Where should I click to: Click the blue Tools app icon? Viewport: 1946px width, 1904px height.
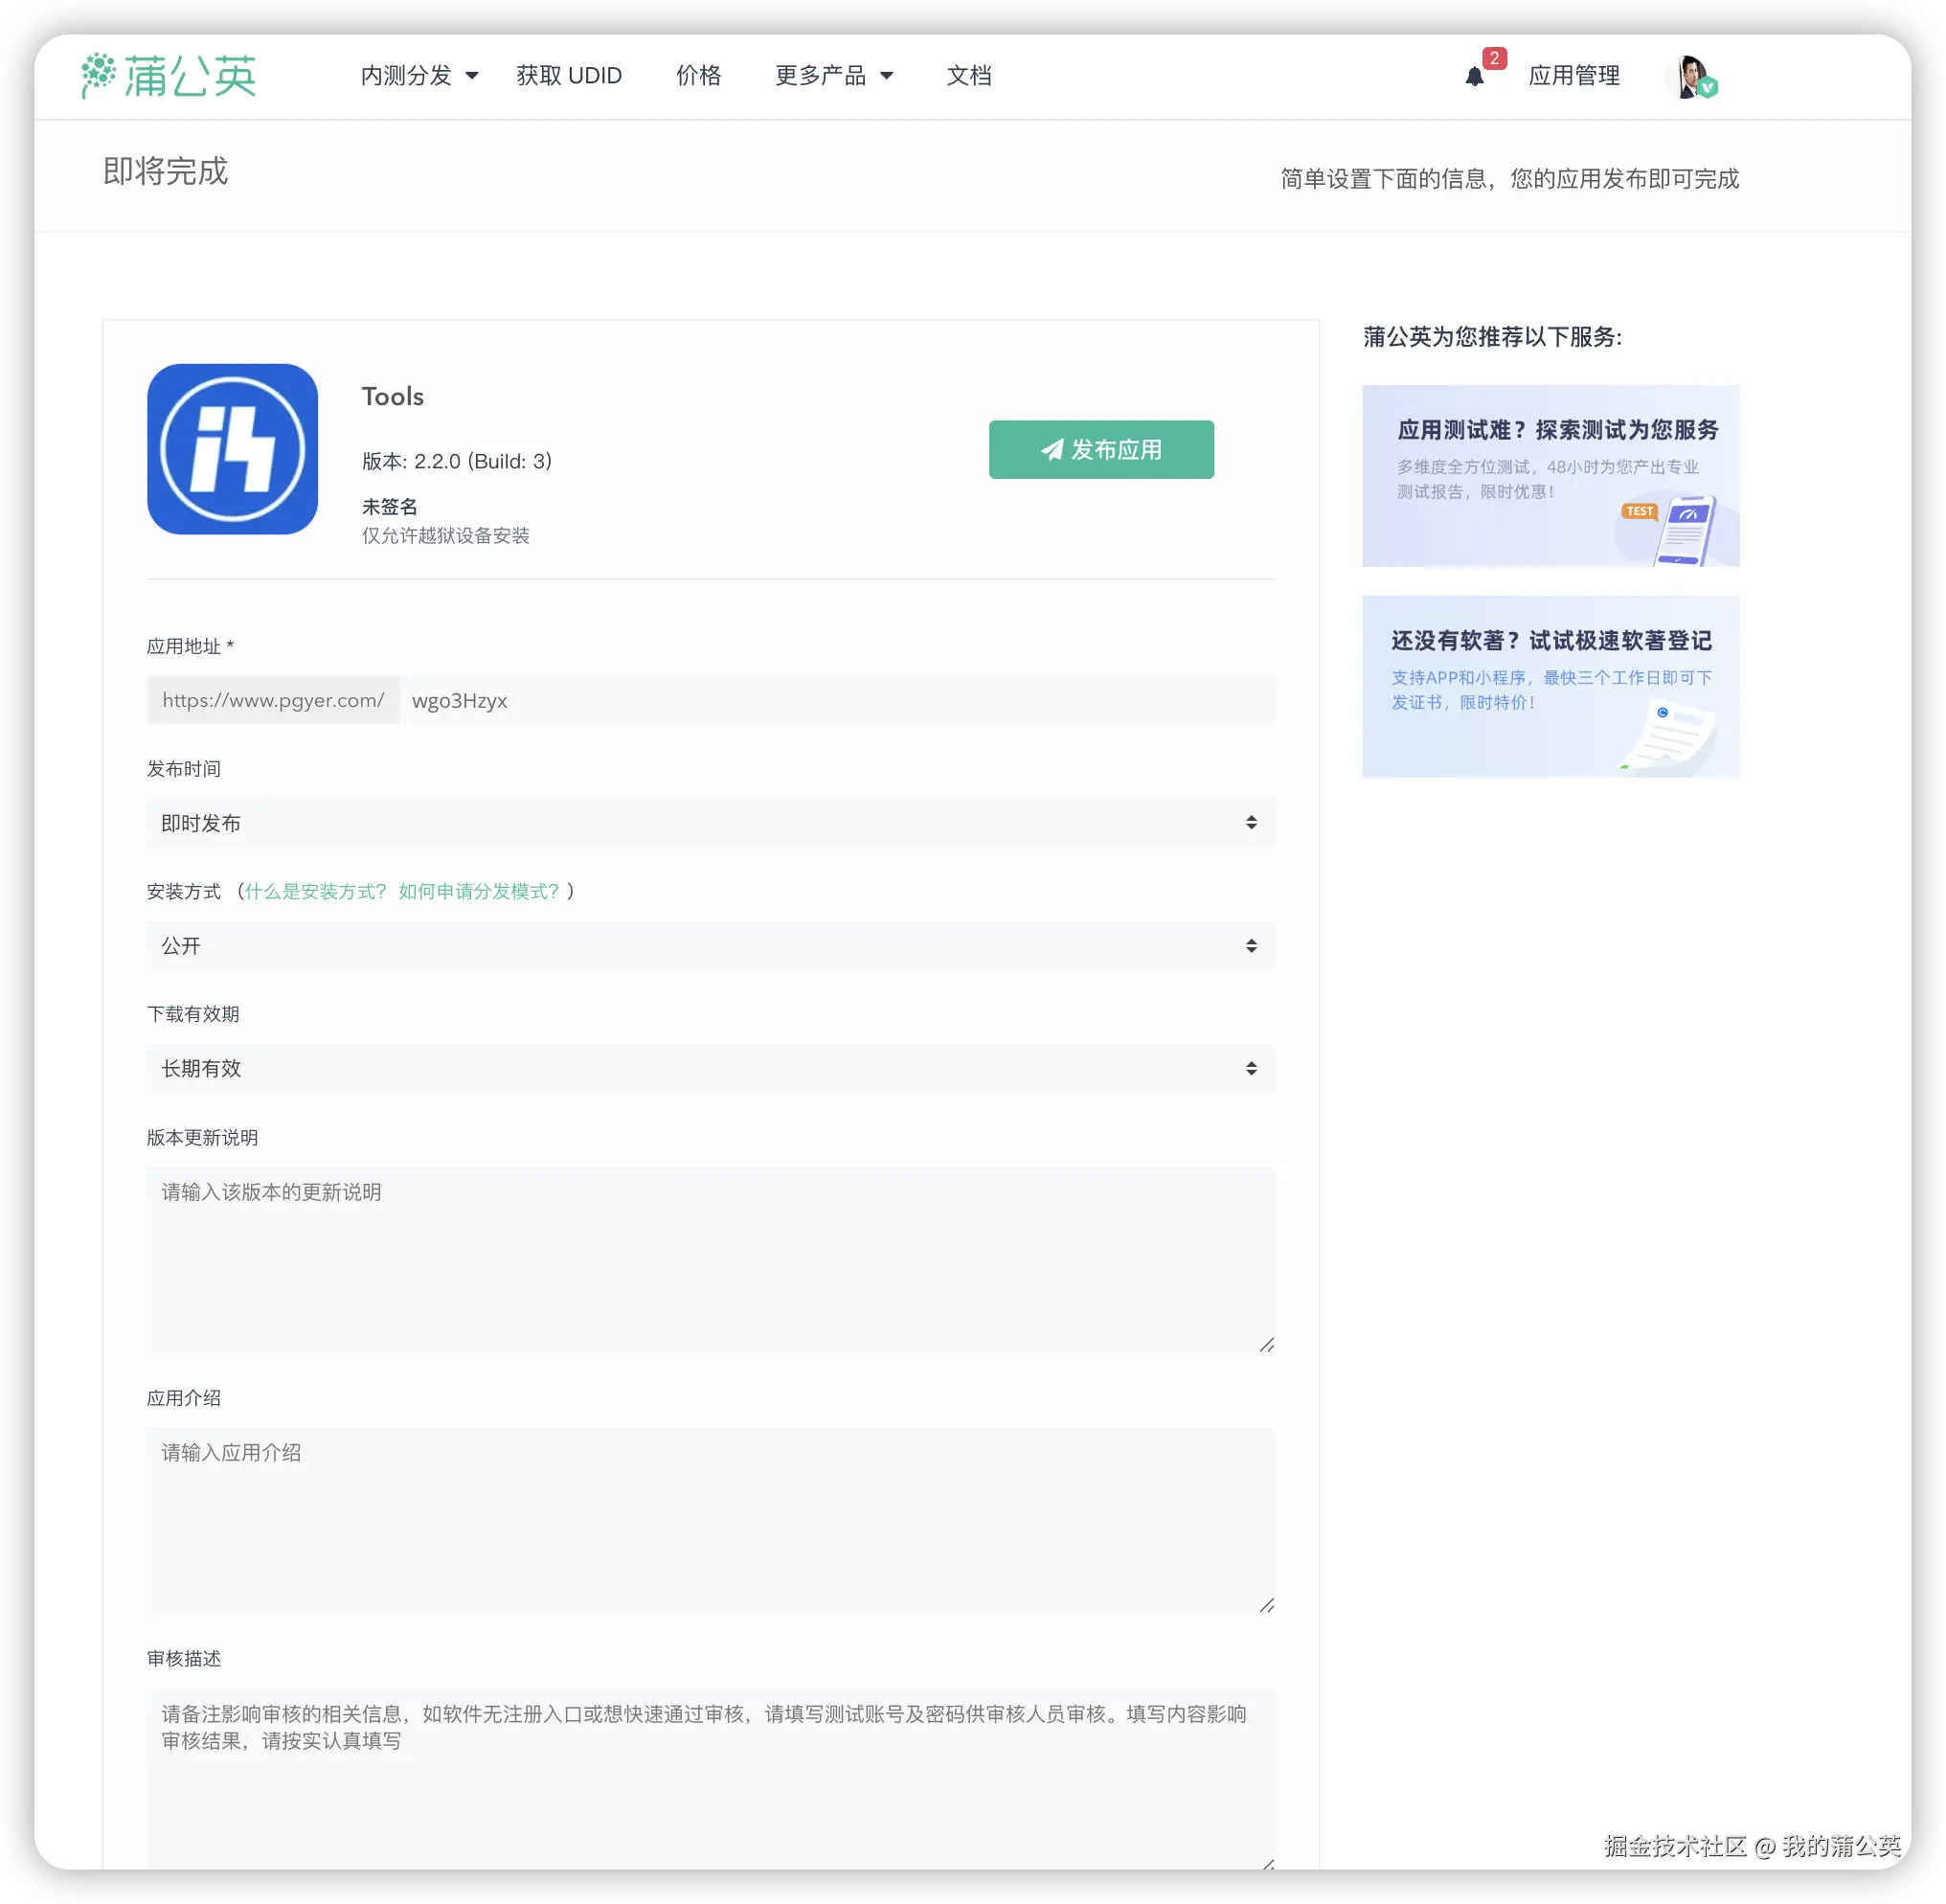(232, 449)
